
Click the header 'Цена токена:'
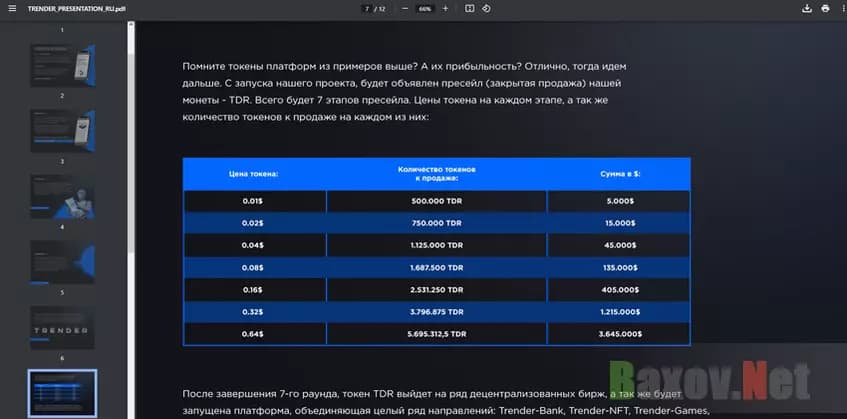tap(253, 174)
